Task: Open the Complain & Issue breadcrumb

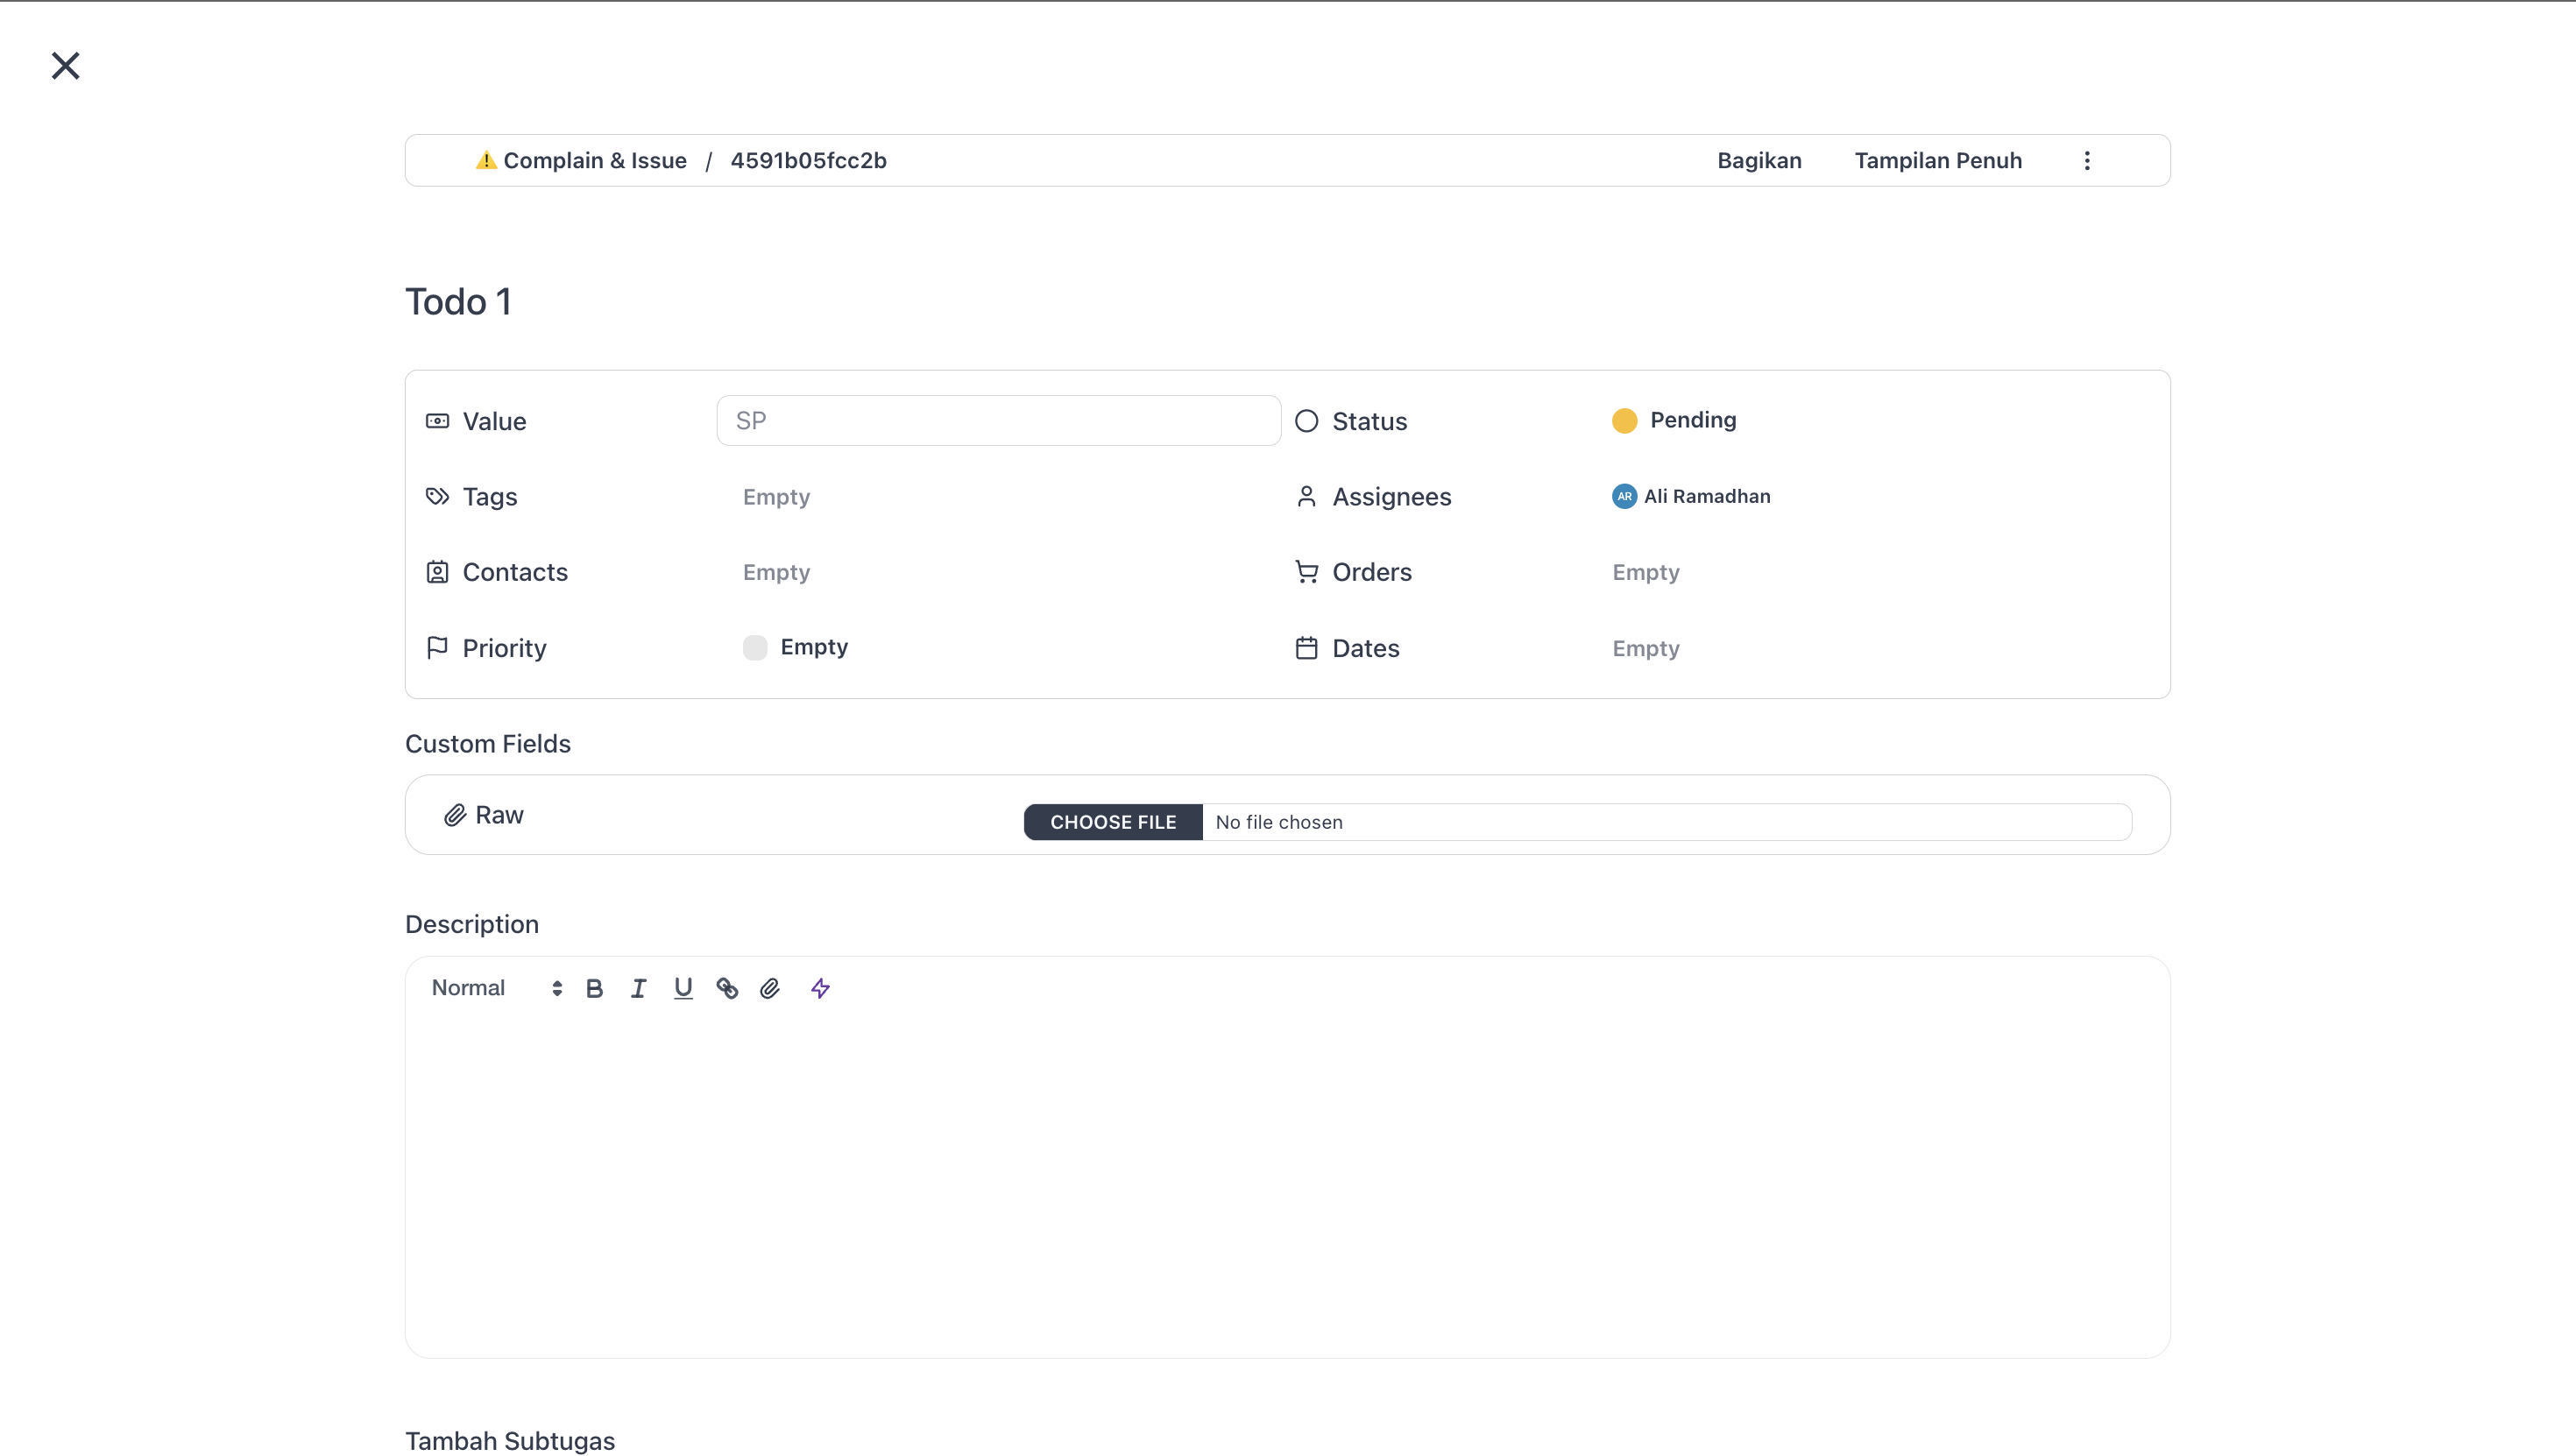Action: [595, 161]
